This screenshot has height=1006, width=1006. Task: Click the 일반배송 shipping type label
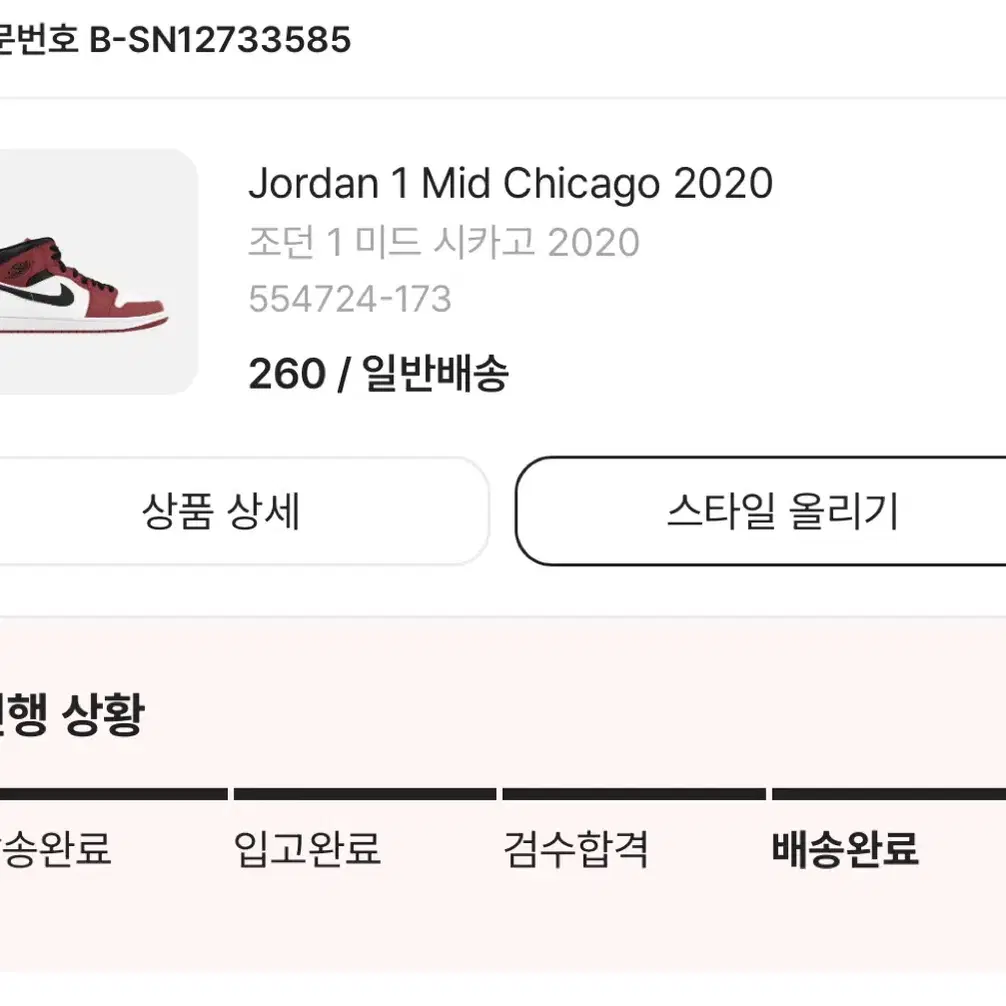point(436,373)
